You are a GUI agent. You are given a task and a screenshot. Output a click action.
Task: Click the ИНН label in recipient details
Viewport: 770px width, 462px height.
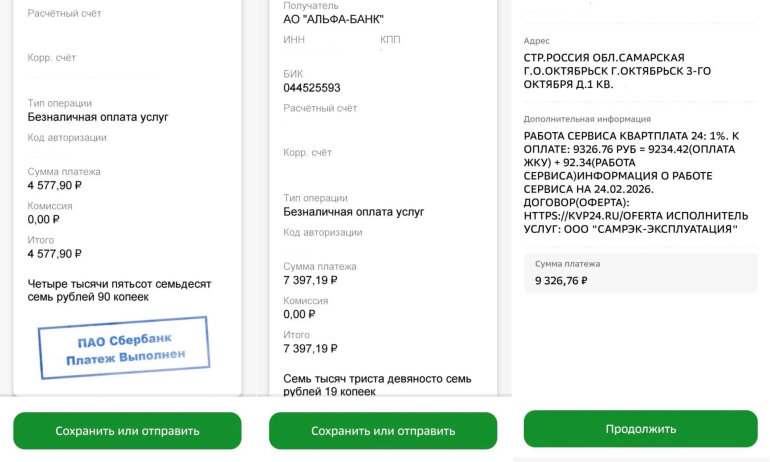[x=294, y=39]
